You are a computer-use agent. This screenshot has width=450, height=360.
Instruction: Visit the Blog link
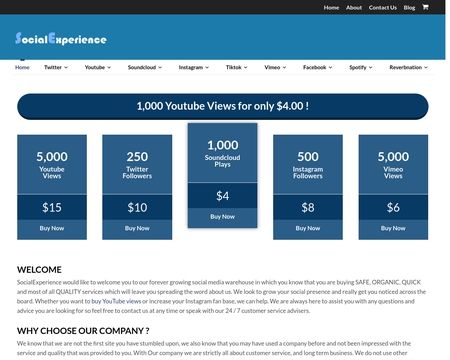[x=409, y=7]
